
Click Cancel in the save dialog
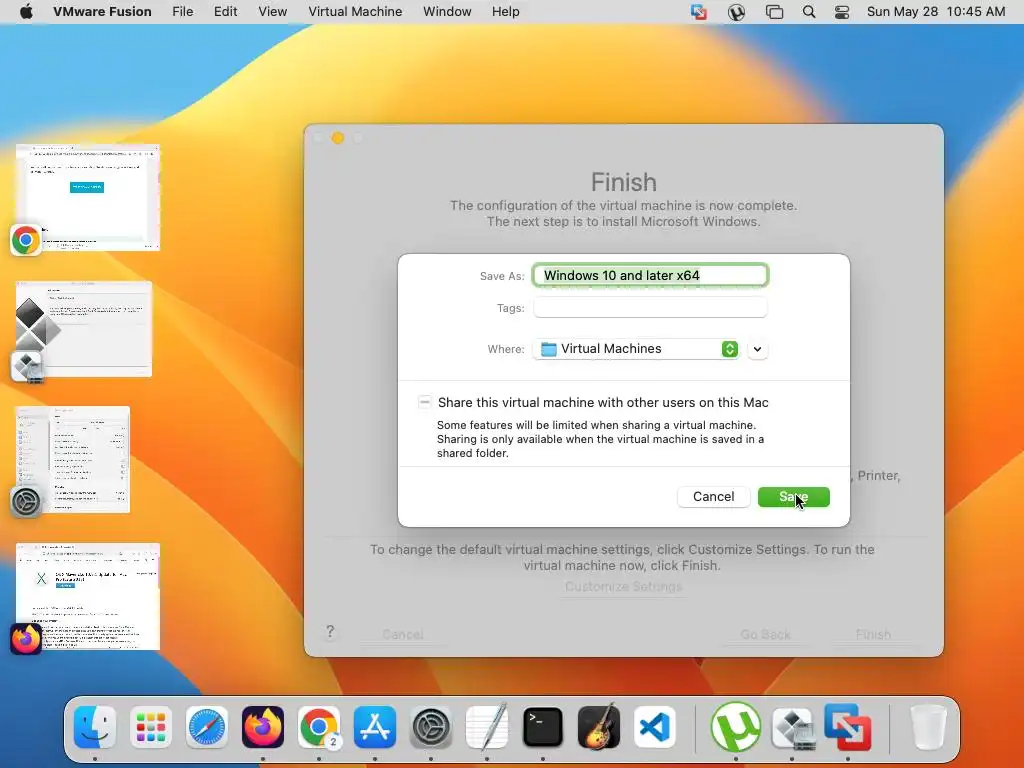pyautogui.click(x=713, y=496)
